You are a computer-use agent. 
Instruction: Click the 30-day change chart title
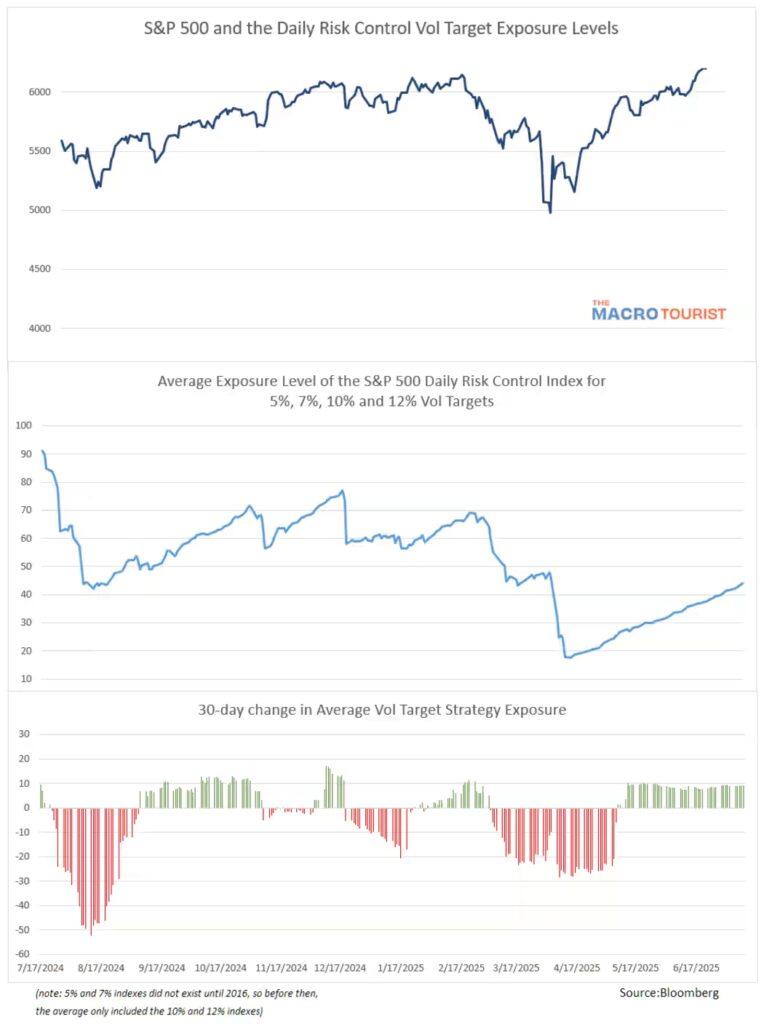tap(382, 710)
